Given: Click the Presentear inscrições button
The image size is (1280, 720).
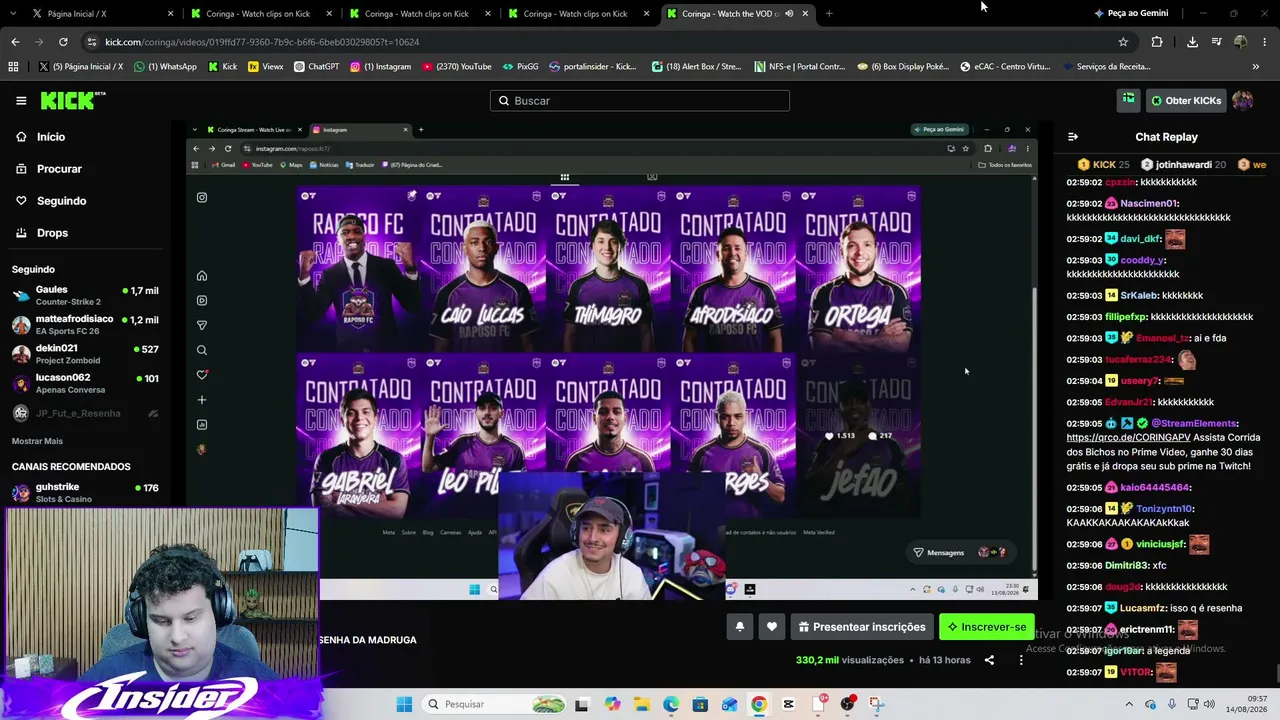Looking at the screenshot, I should coord(861,627).
